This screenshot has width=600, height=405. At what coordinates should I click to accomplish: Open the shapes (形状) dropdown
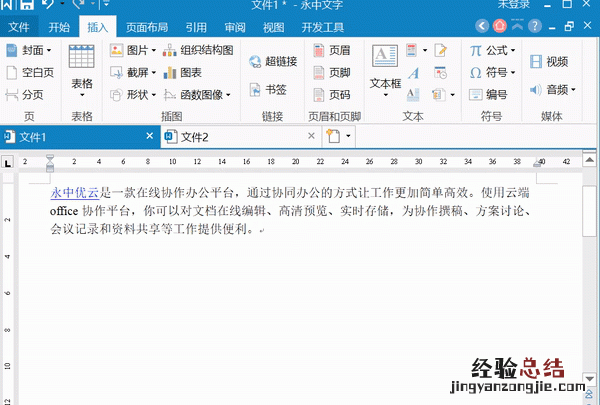[133, 95]
